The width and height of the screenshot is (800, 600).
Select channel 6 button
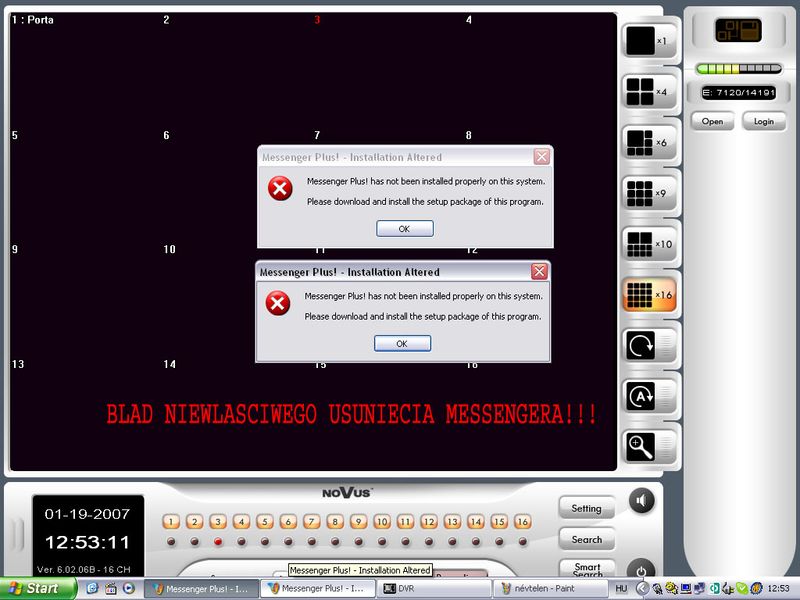point(288,521)
